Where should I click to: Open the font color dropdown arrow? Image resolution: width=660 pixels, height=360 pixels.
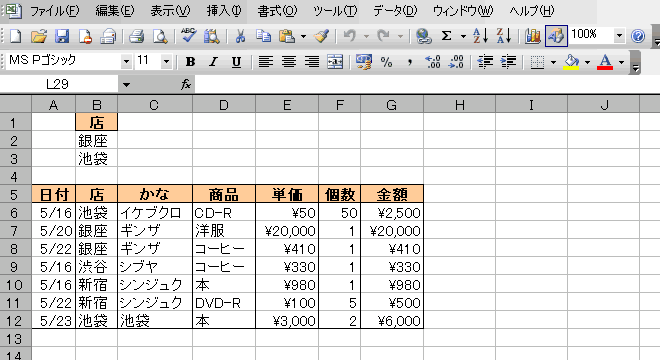[x=621, y=62]
